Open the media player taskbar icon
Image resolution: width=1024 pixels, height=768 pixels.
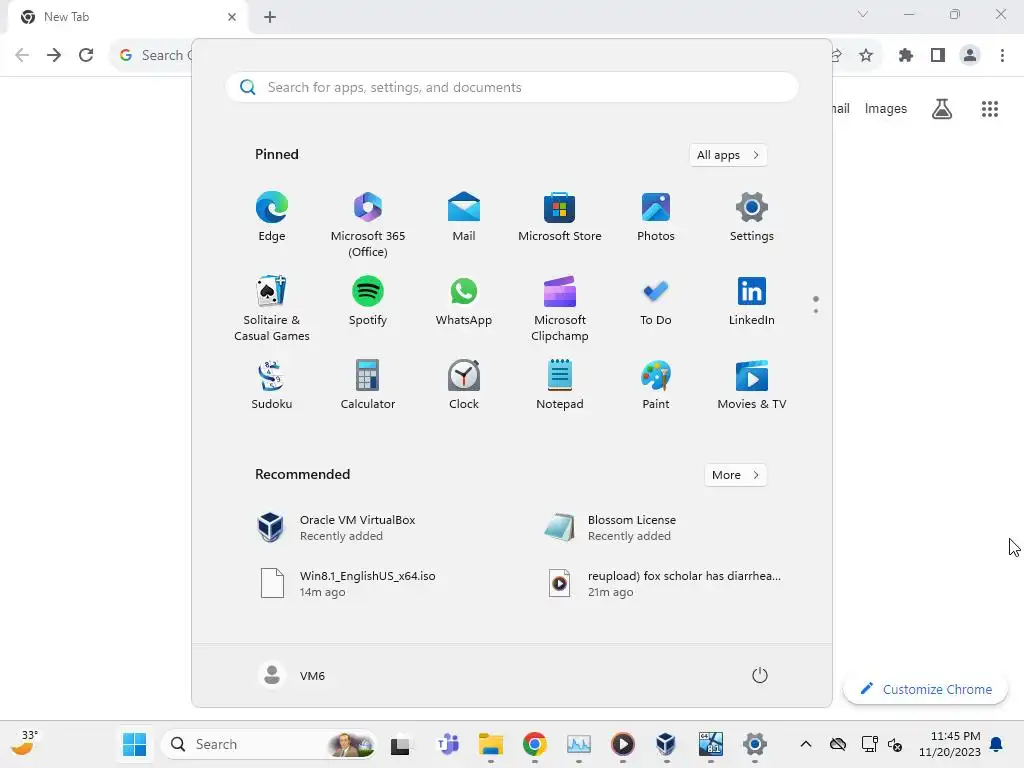(x=622, y=744)
